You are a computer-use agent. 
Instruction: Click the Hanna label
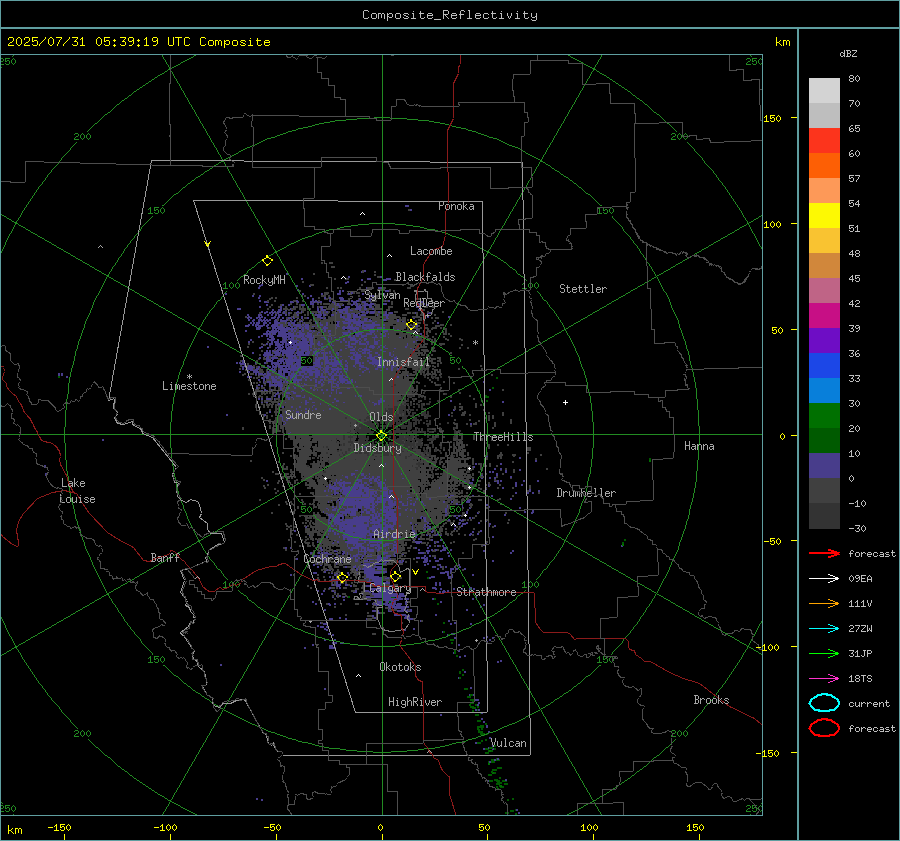pyautogui.click(x=699, y=445)
